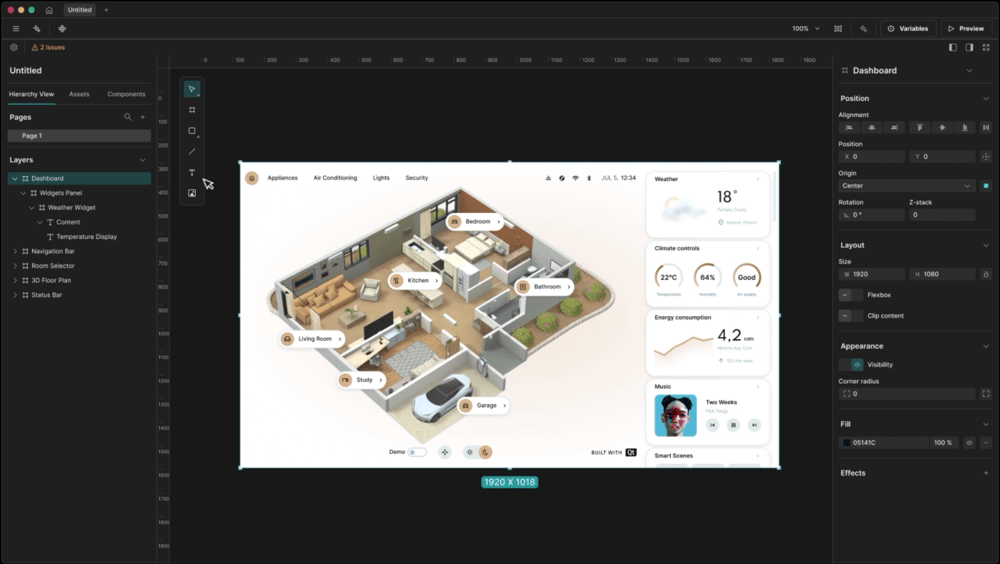1000x564 pixels.
Task: Align horizontal centers in Alignment row
Action: pyautogui.click(x=872, y=128)
